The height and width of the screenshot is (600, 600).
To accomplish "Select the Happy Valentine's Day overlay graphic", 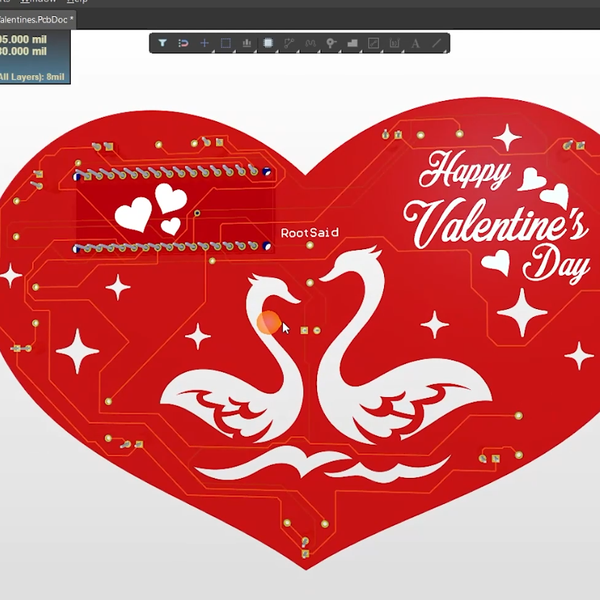I will coord(497,216).
